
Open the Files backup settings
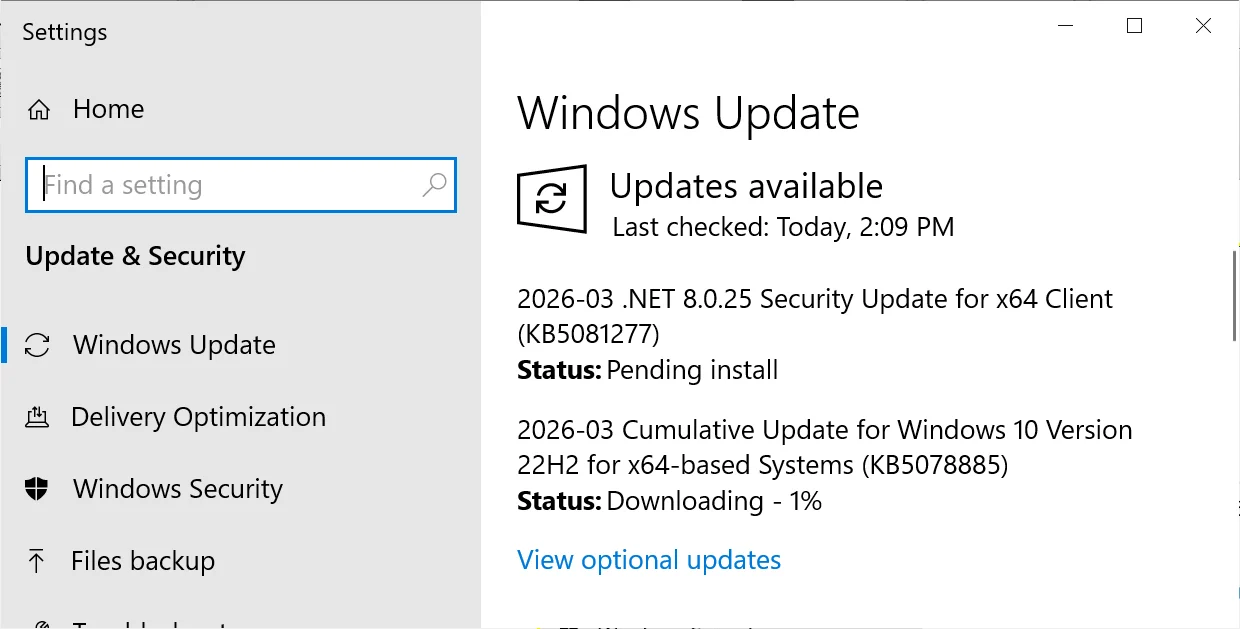click(x=142, y=560)
